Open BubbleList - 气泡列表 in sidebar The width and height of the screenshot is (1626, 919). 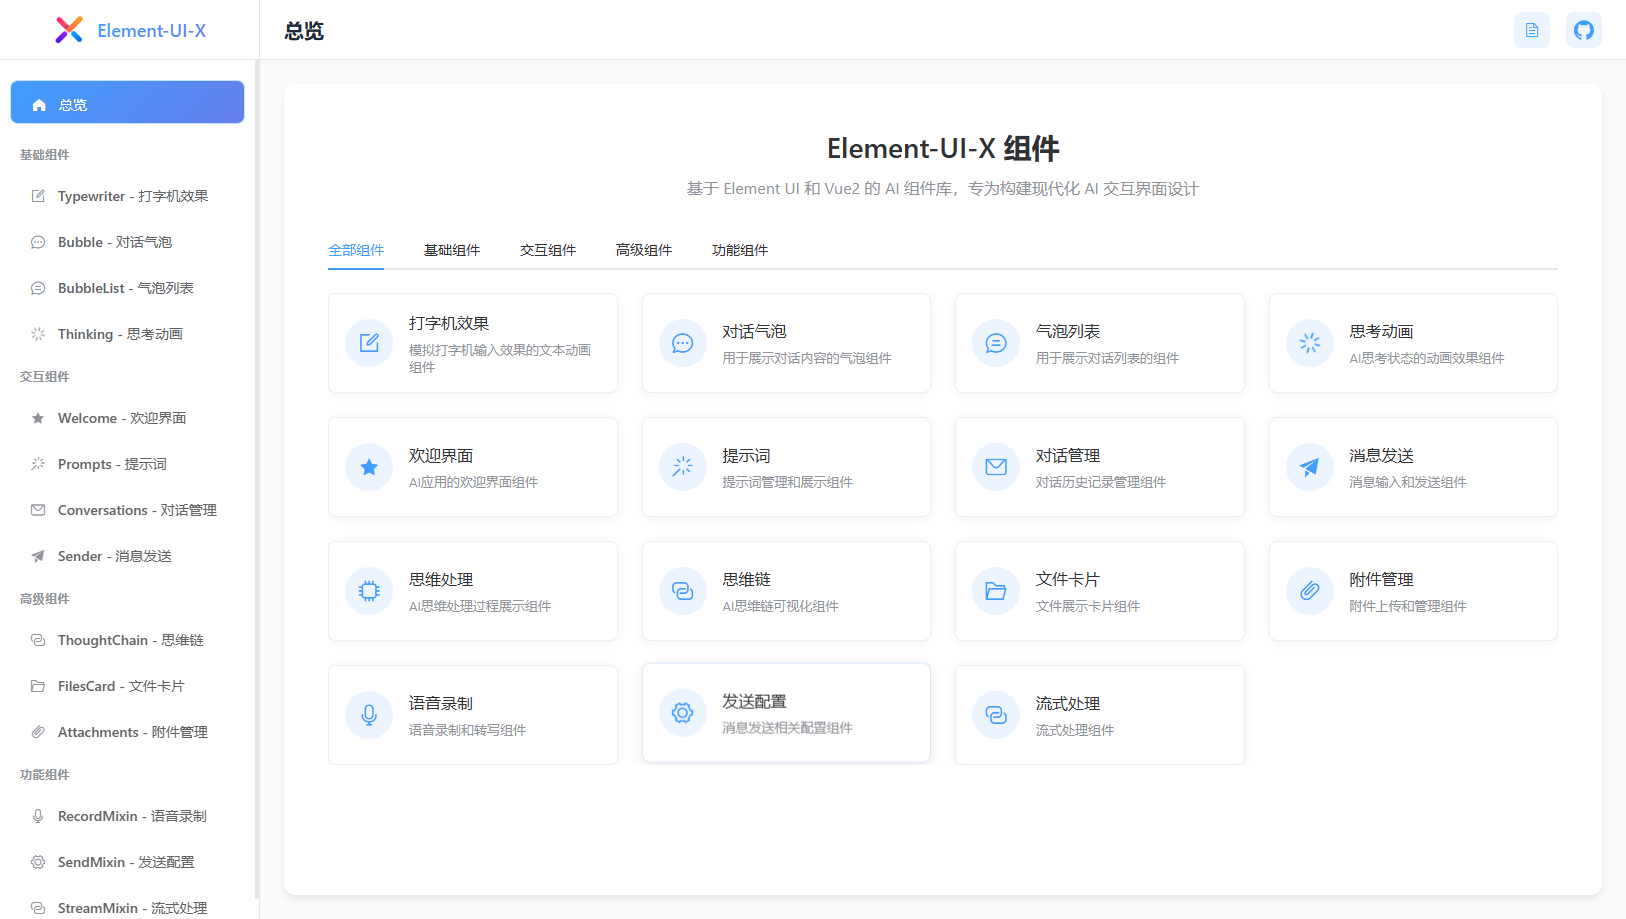pos(127,288)
